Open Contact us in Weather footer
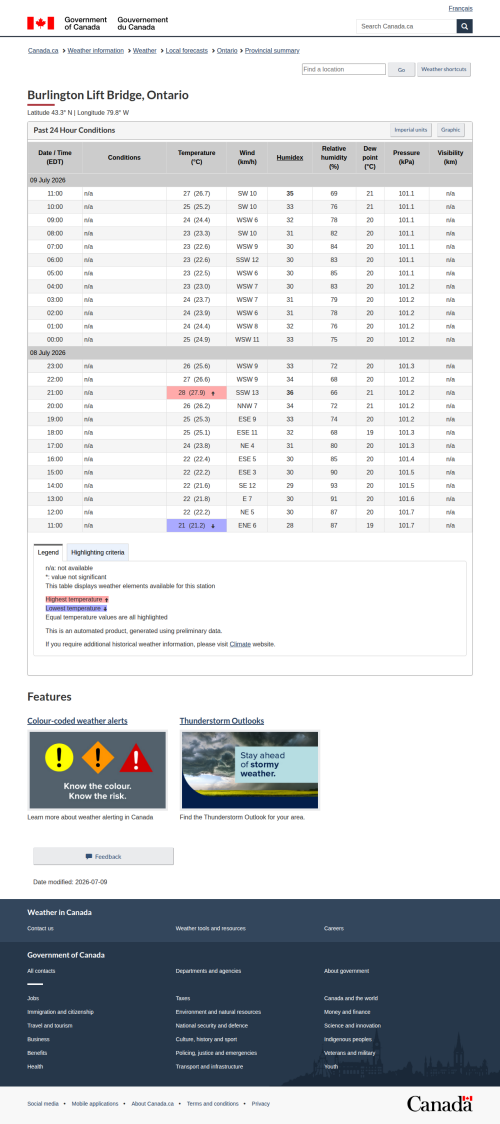 (x=40, y=928)
